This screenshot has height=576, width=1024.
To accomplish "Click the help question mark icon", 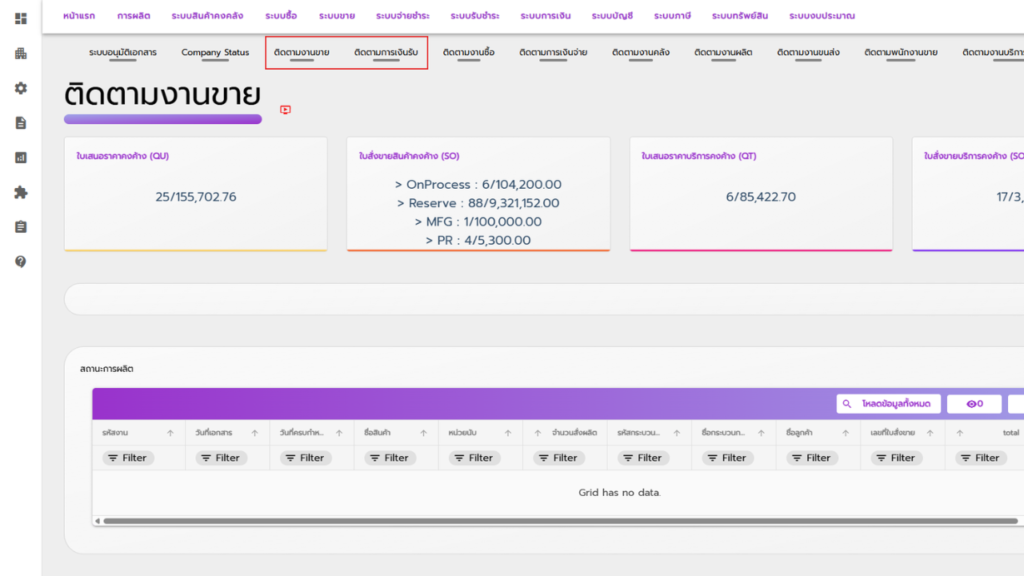I will pos(21,261).
